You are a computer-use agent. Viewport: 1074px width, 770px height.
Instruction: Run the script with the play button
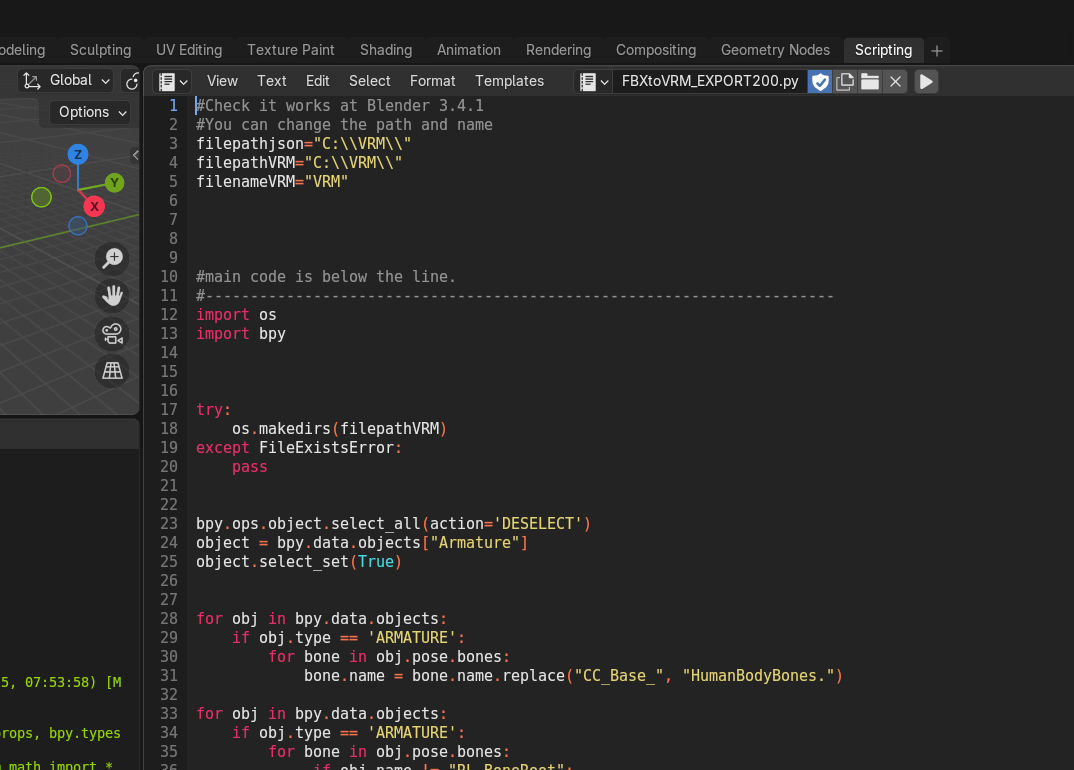[x=926, y=82]
